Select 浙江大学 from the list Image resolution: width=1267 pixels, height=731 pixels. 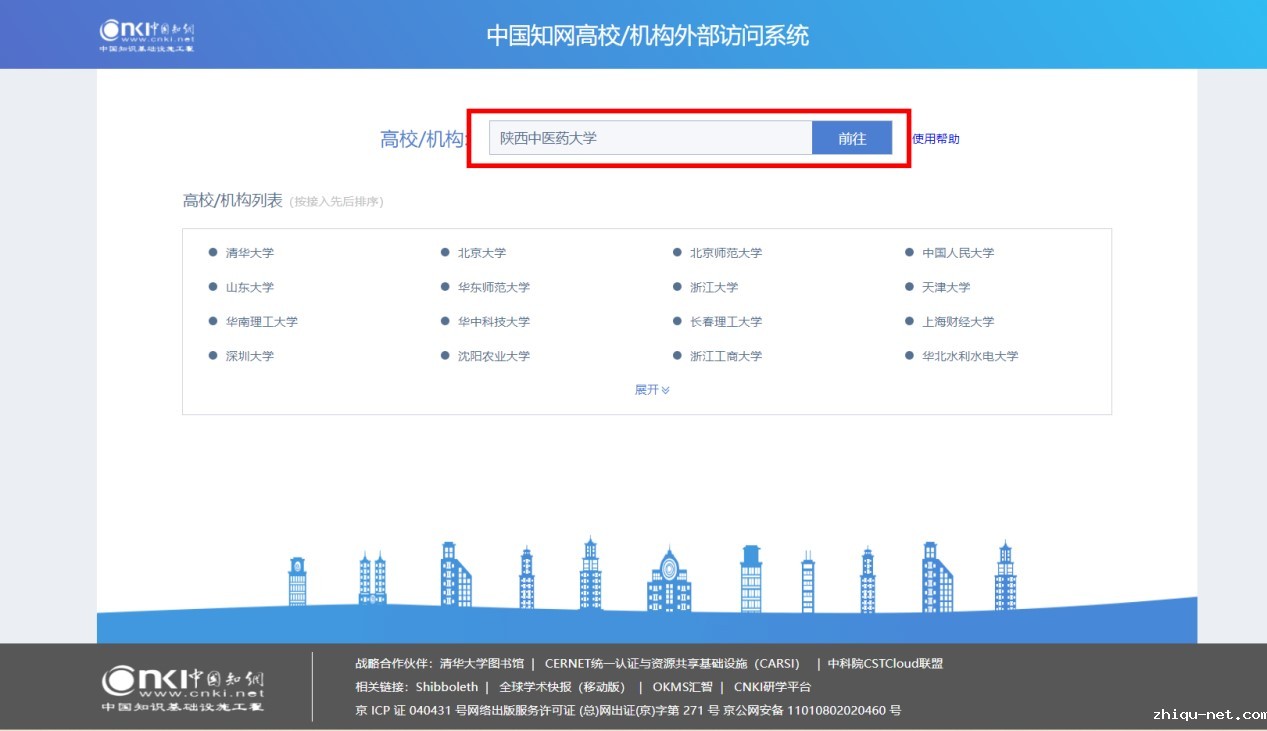(714, 287)
